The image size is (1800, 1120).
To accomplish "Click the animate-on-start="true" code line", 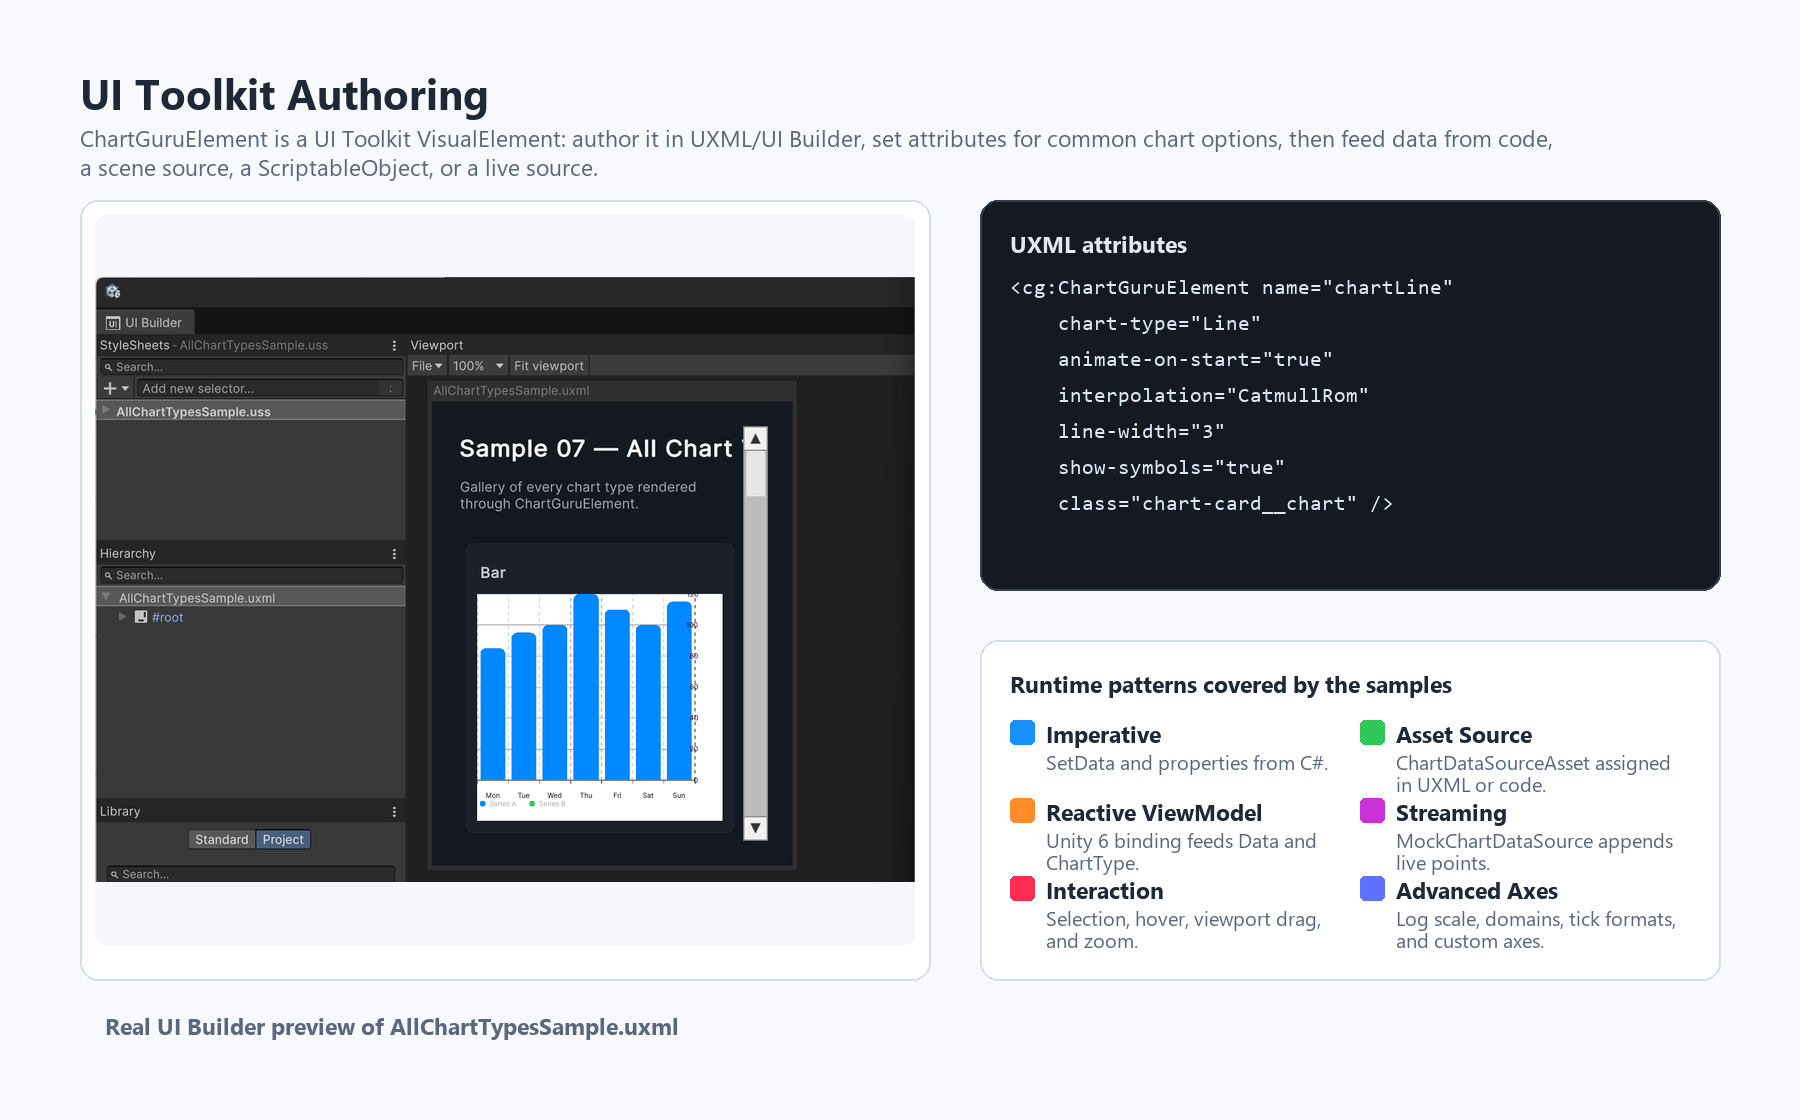I will (1195, 359).
